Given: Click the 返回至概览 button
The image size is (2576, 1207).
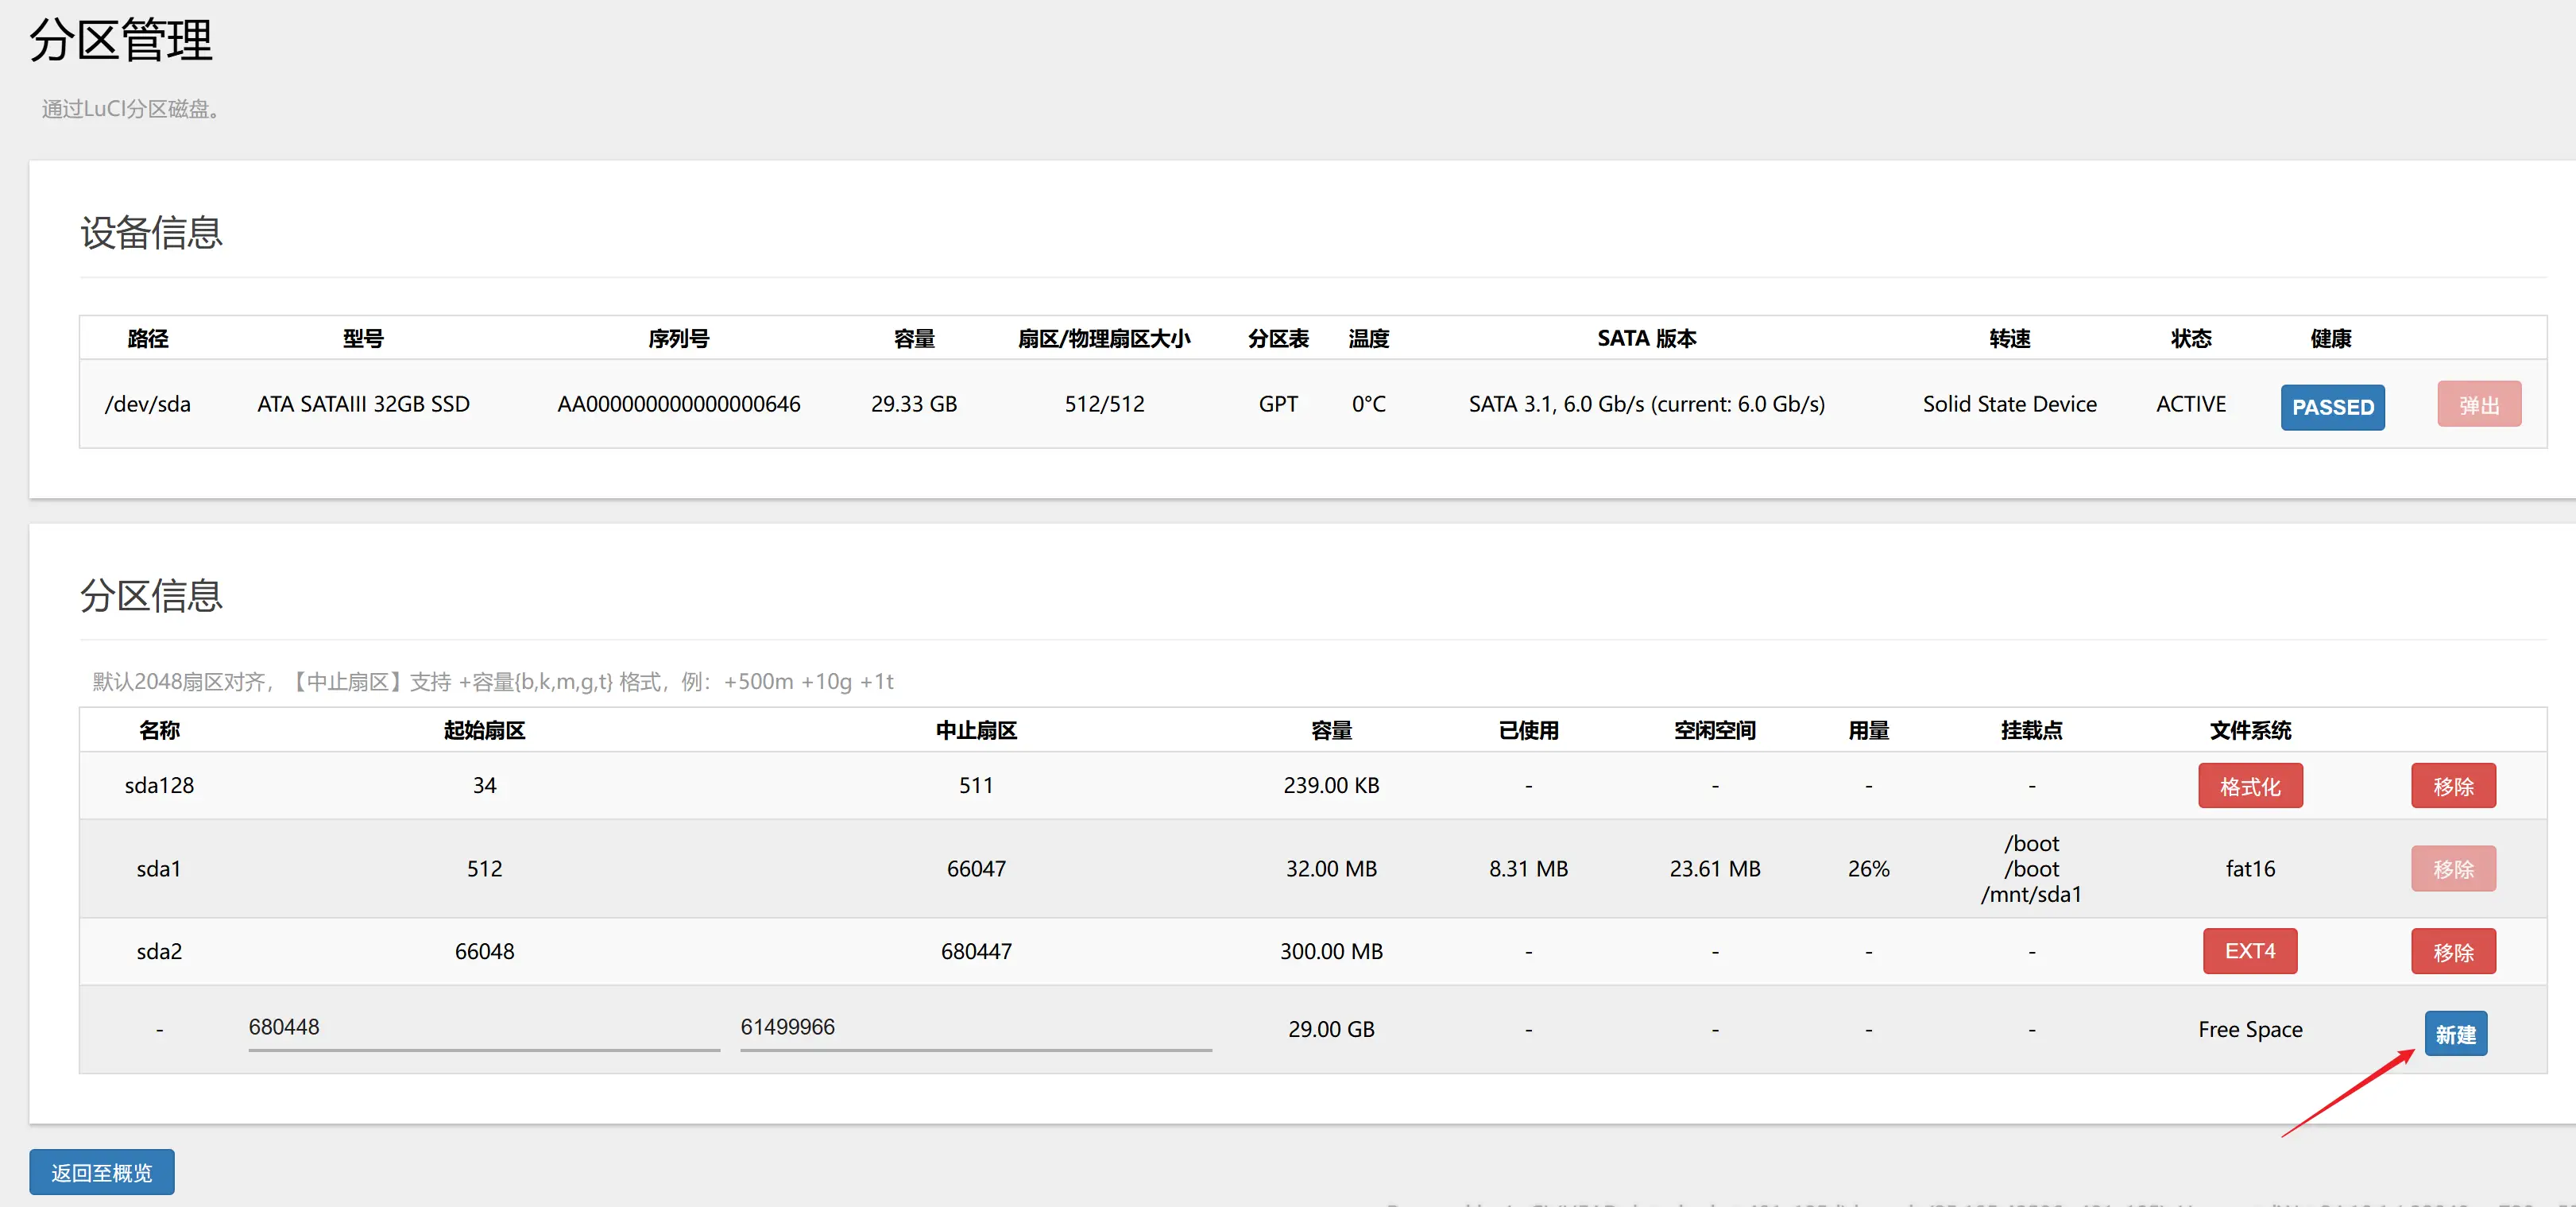Looking at the screenshot, I should click(x=101, y=1172).
